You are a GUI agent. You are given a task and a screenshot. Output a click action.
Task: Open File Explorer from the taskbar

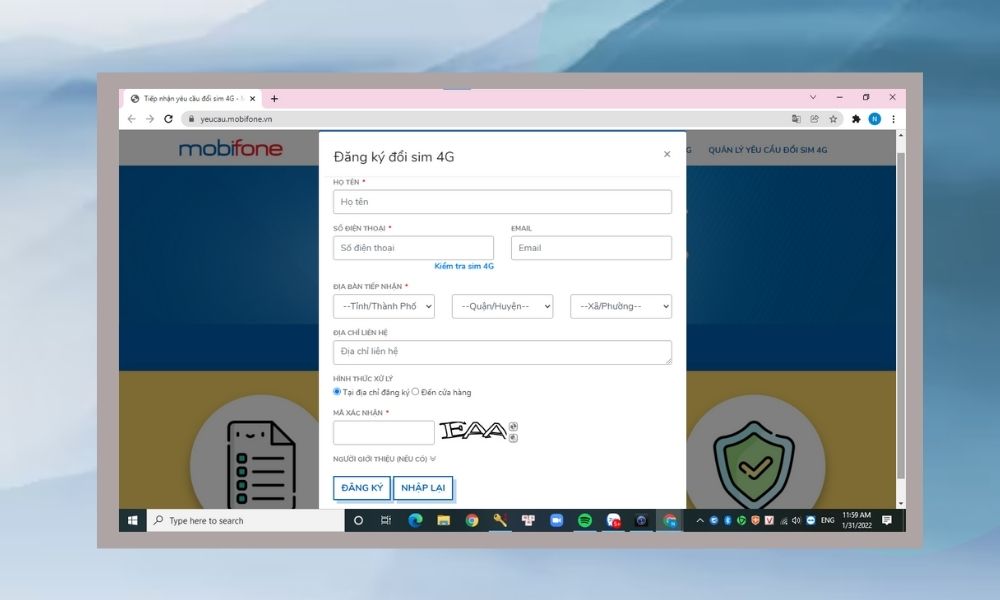point(443,520)
